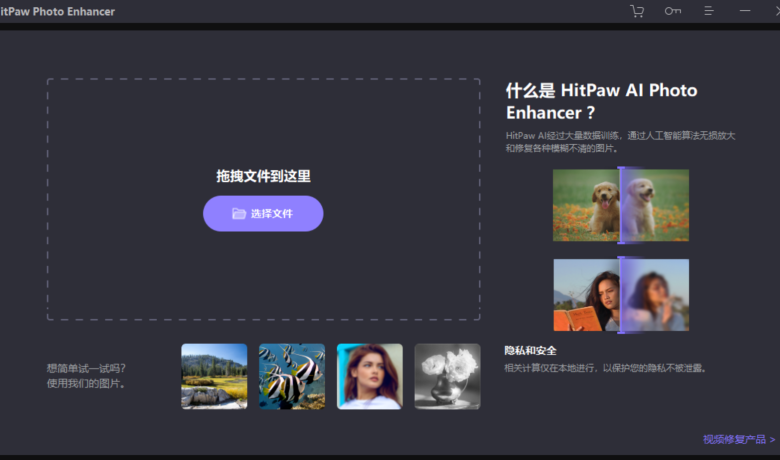
Task: Open the hamburger menu in title bar
Action: (x=709, y=11)
